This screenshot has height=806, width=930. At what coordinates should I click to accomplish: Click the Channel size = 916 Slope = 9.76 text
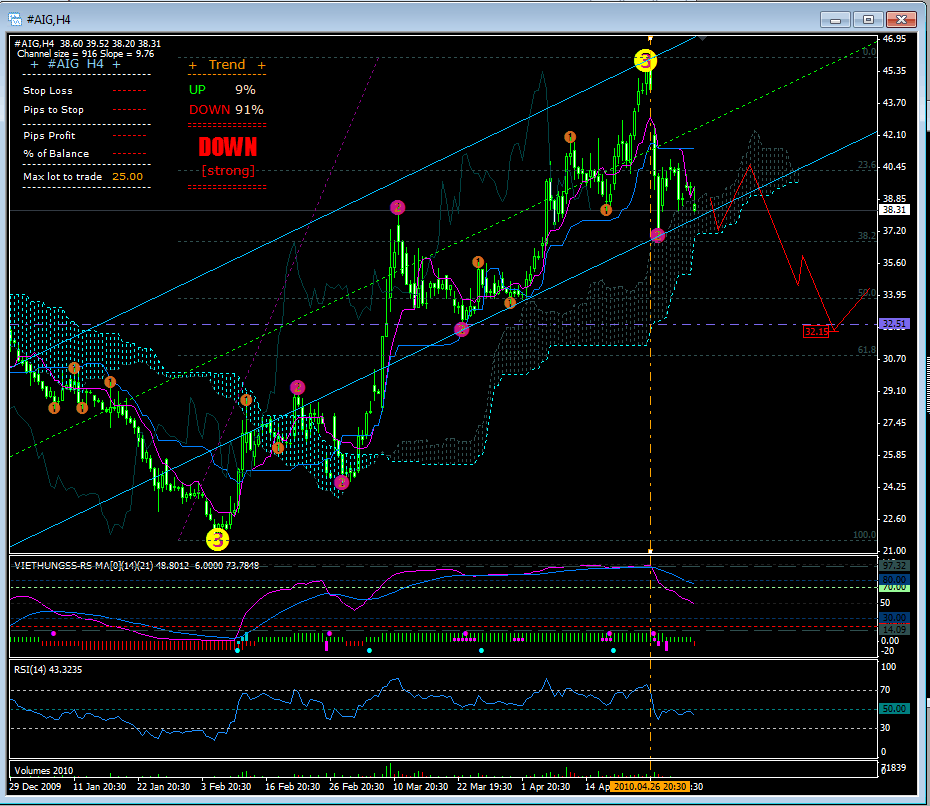pyautogui.click(x=85, y=54)
